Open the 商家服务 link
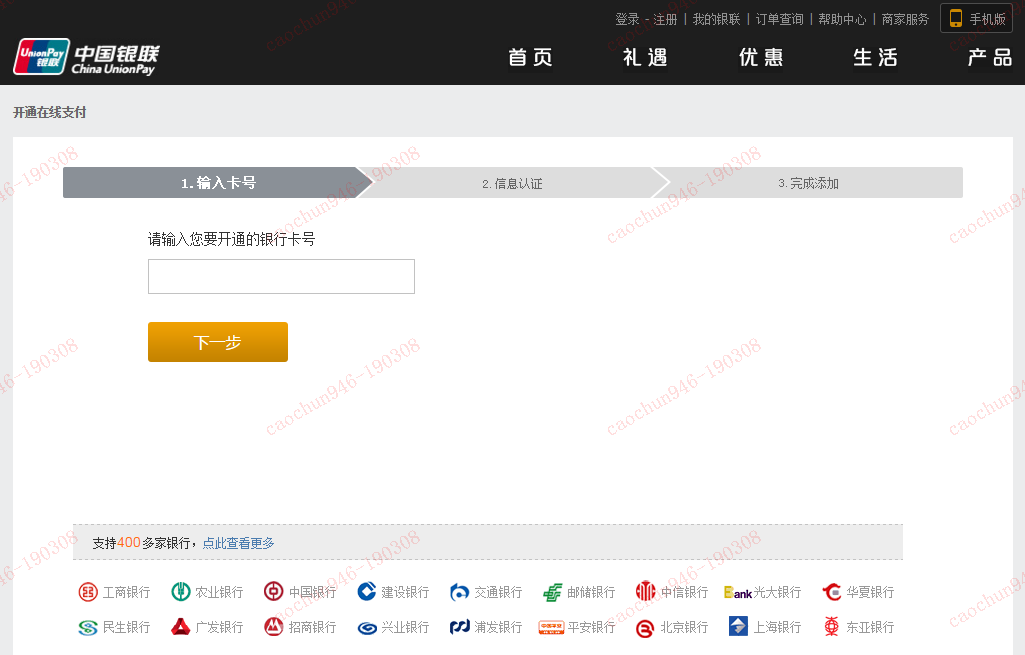 click(x=905, y=20)
